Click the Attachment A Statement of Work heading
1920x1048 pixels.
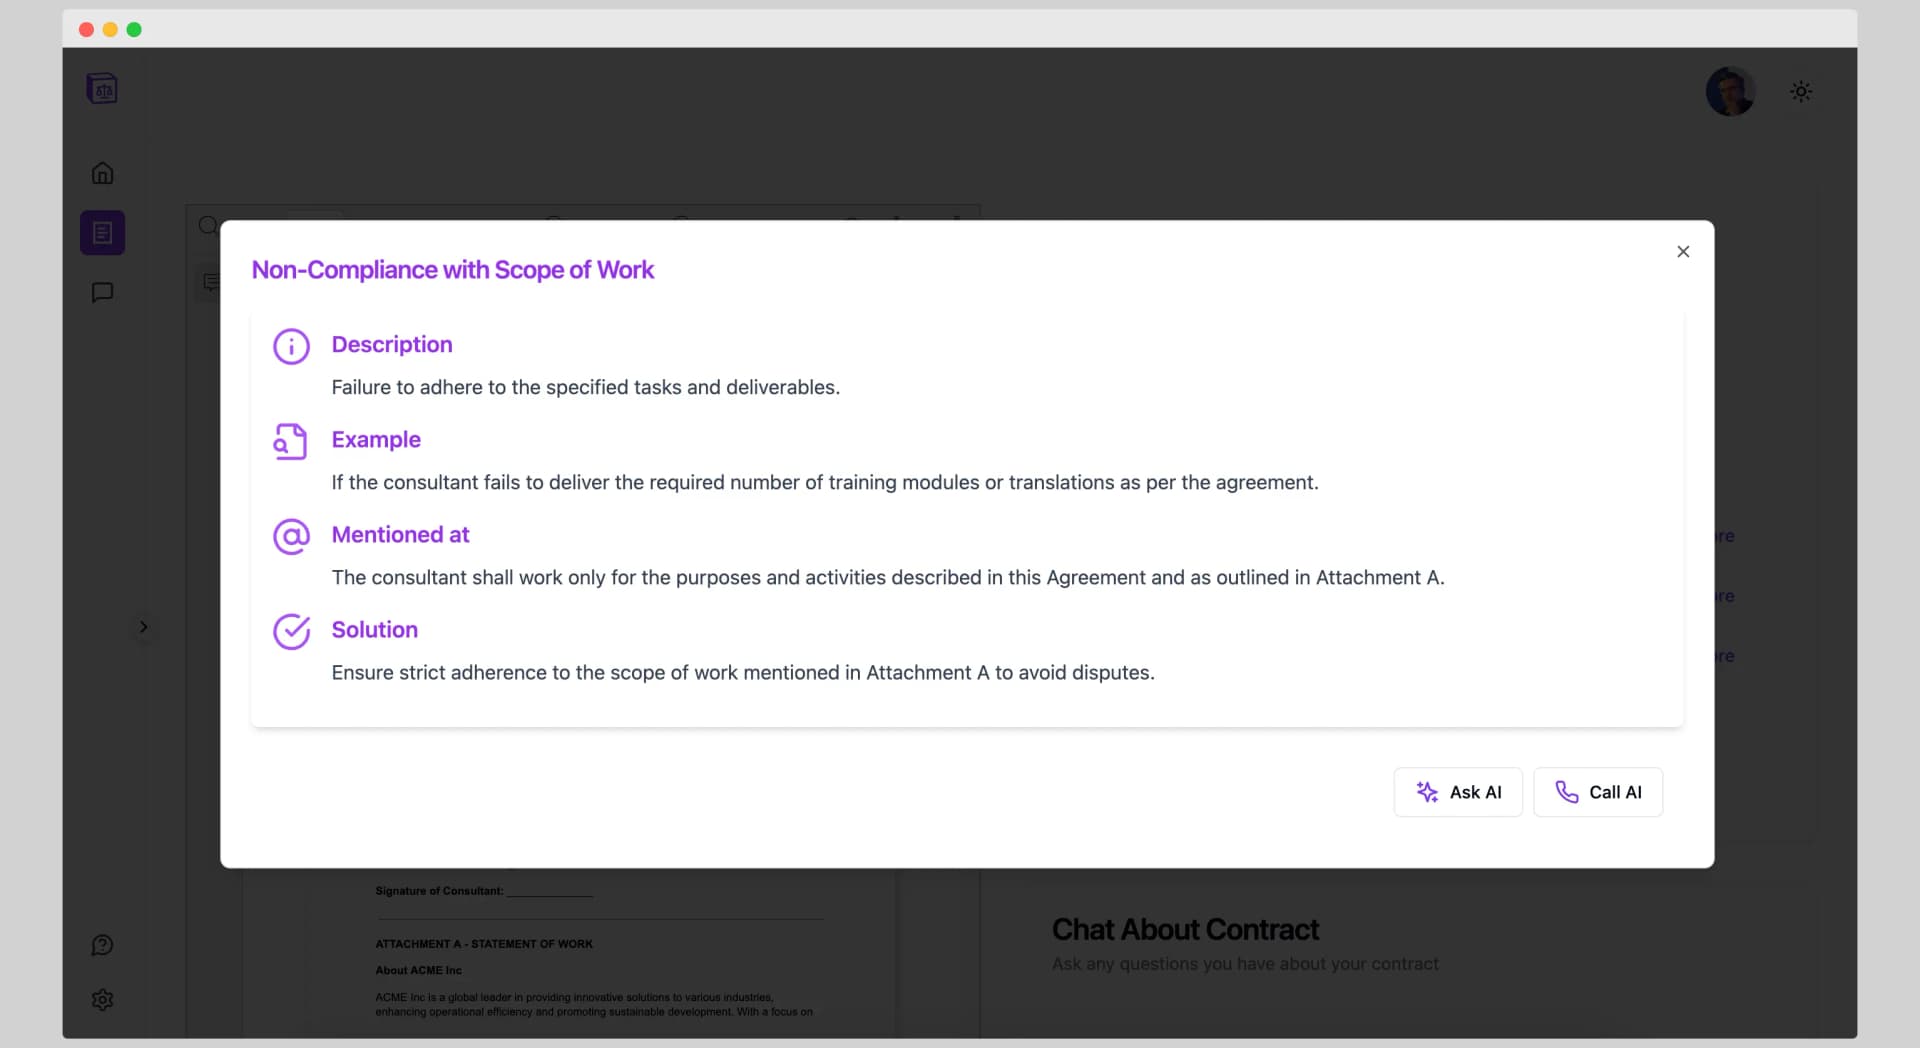484,944
